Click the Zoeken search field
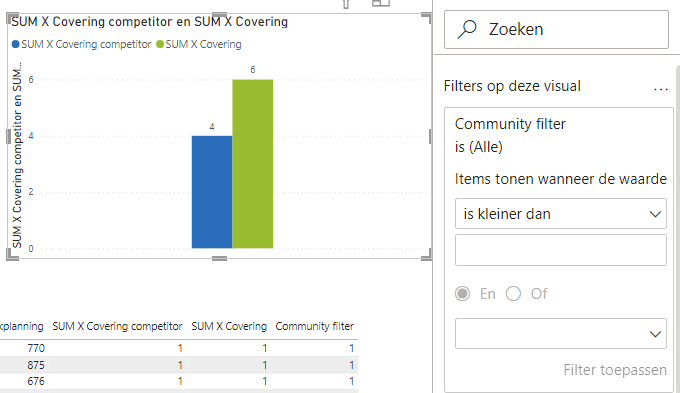This screenshot has width=680, height=393. pos(556,29)
